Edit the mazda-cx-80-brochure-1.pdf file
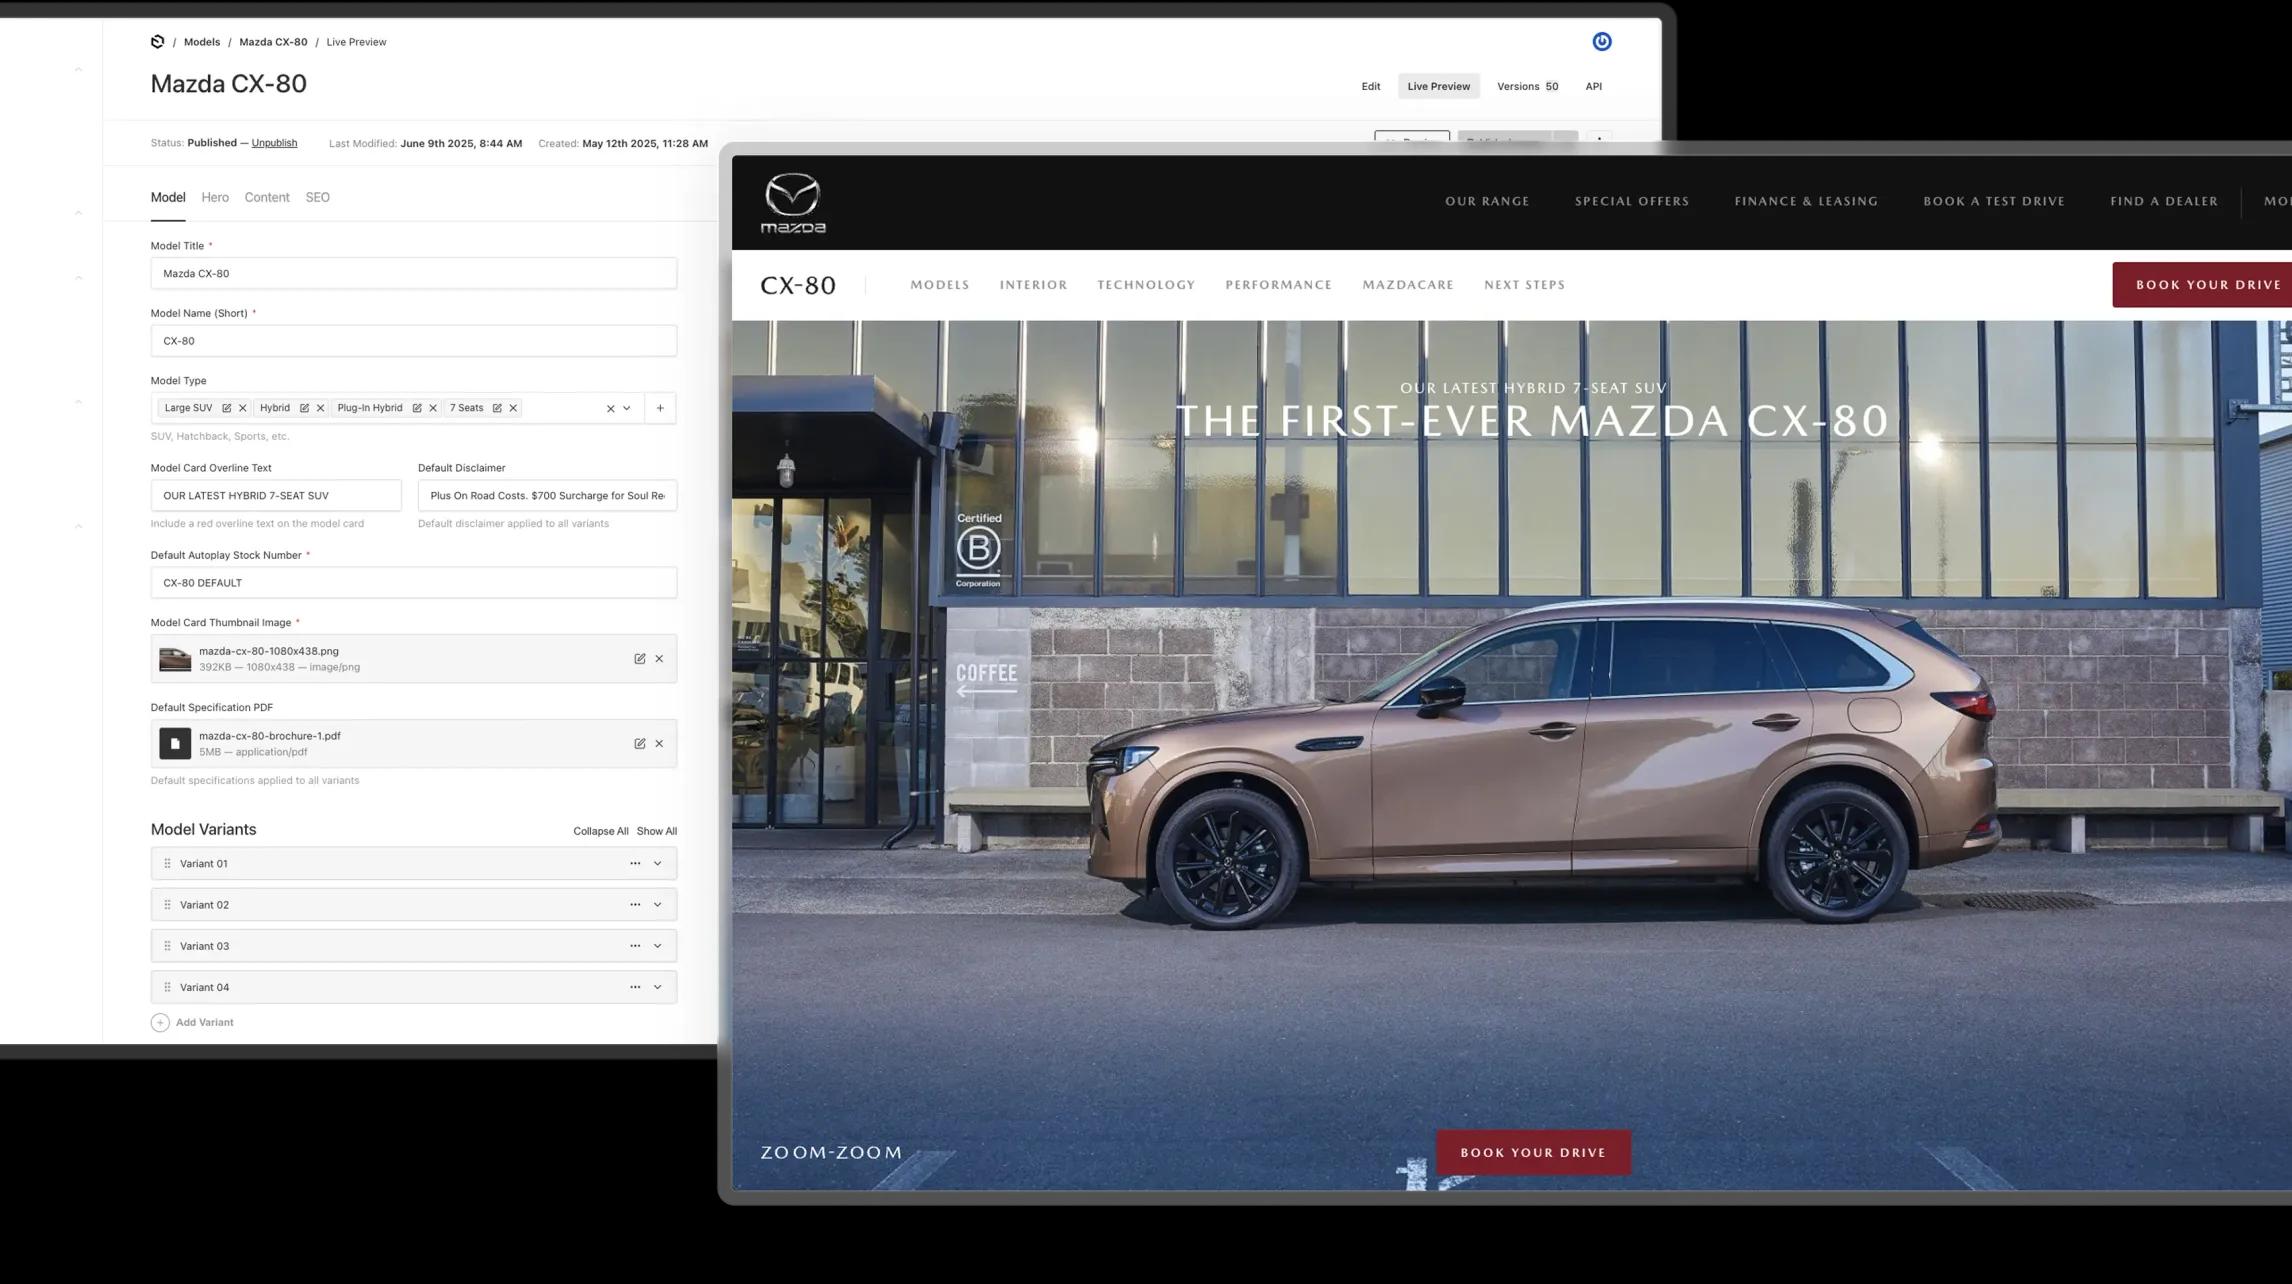 click(x=640, y=744)
